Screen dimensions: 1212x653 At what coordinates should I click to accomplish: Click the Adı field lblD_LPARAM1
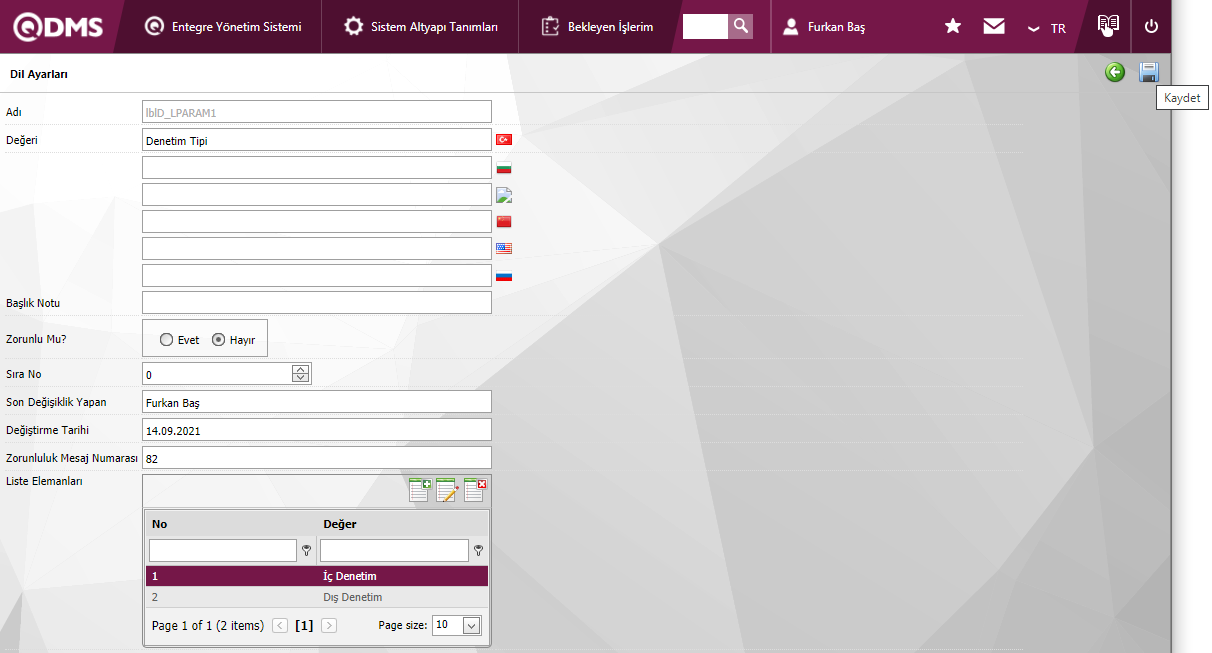click(x=317, y=112)
